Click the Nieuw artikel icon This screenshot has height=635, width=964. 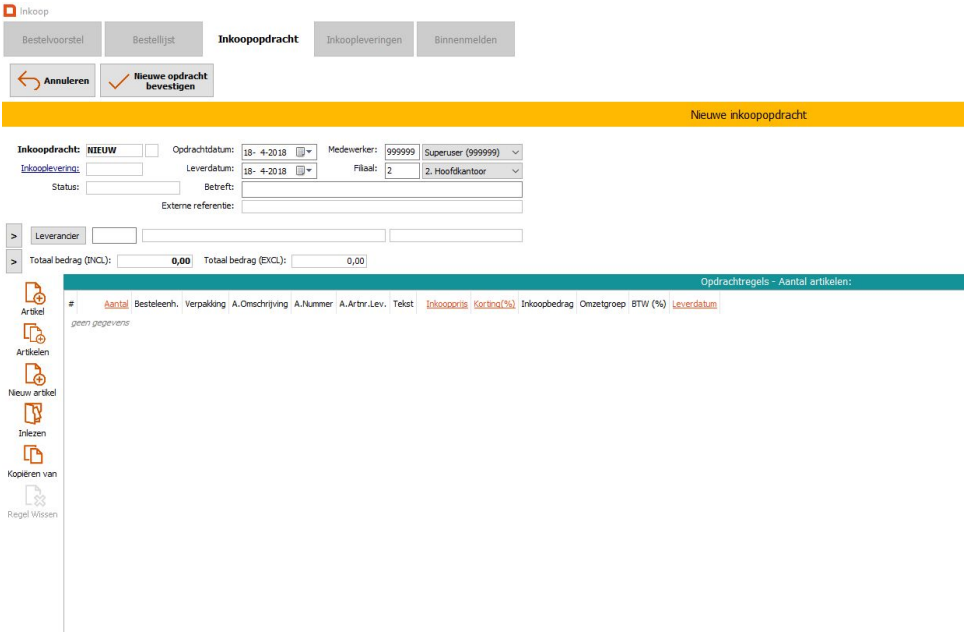33,375
